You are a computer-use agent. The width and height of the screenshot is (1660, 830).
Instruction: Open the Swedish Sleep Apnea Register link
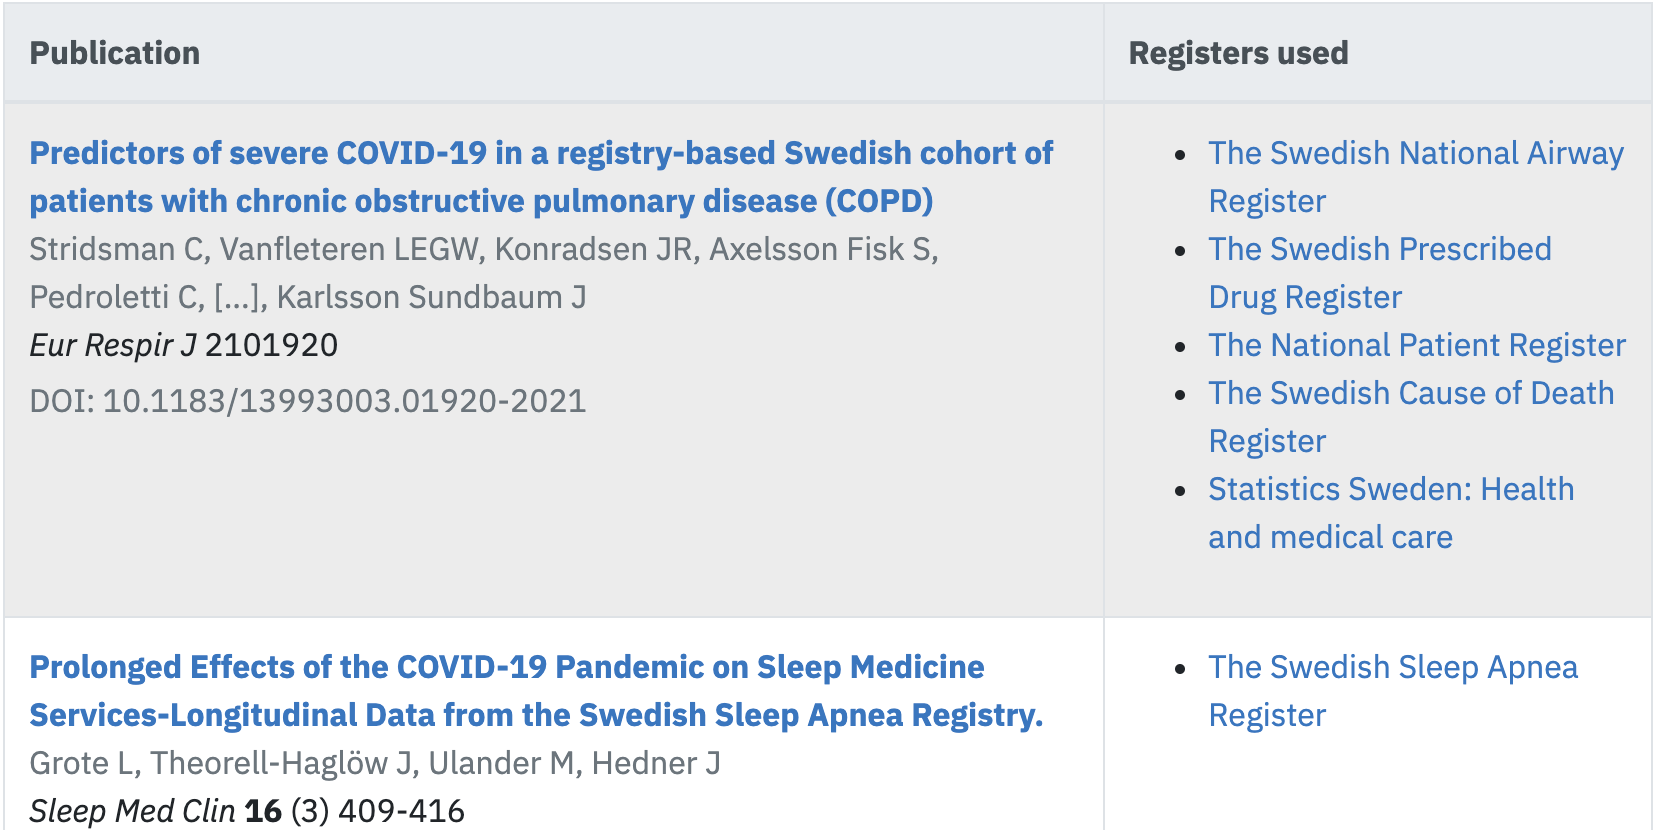[1393, 691]
